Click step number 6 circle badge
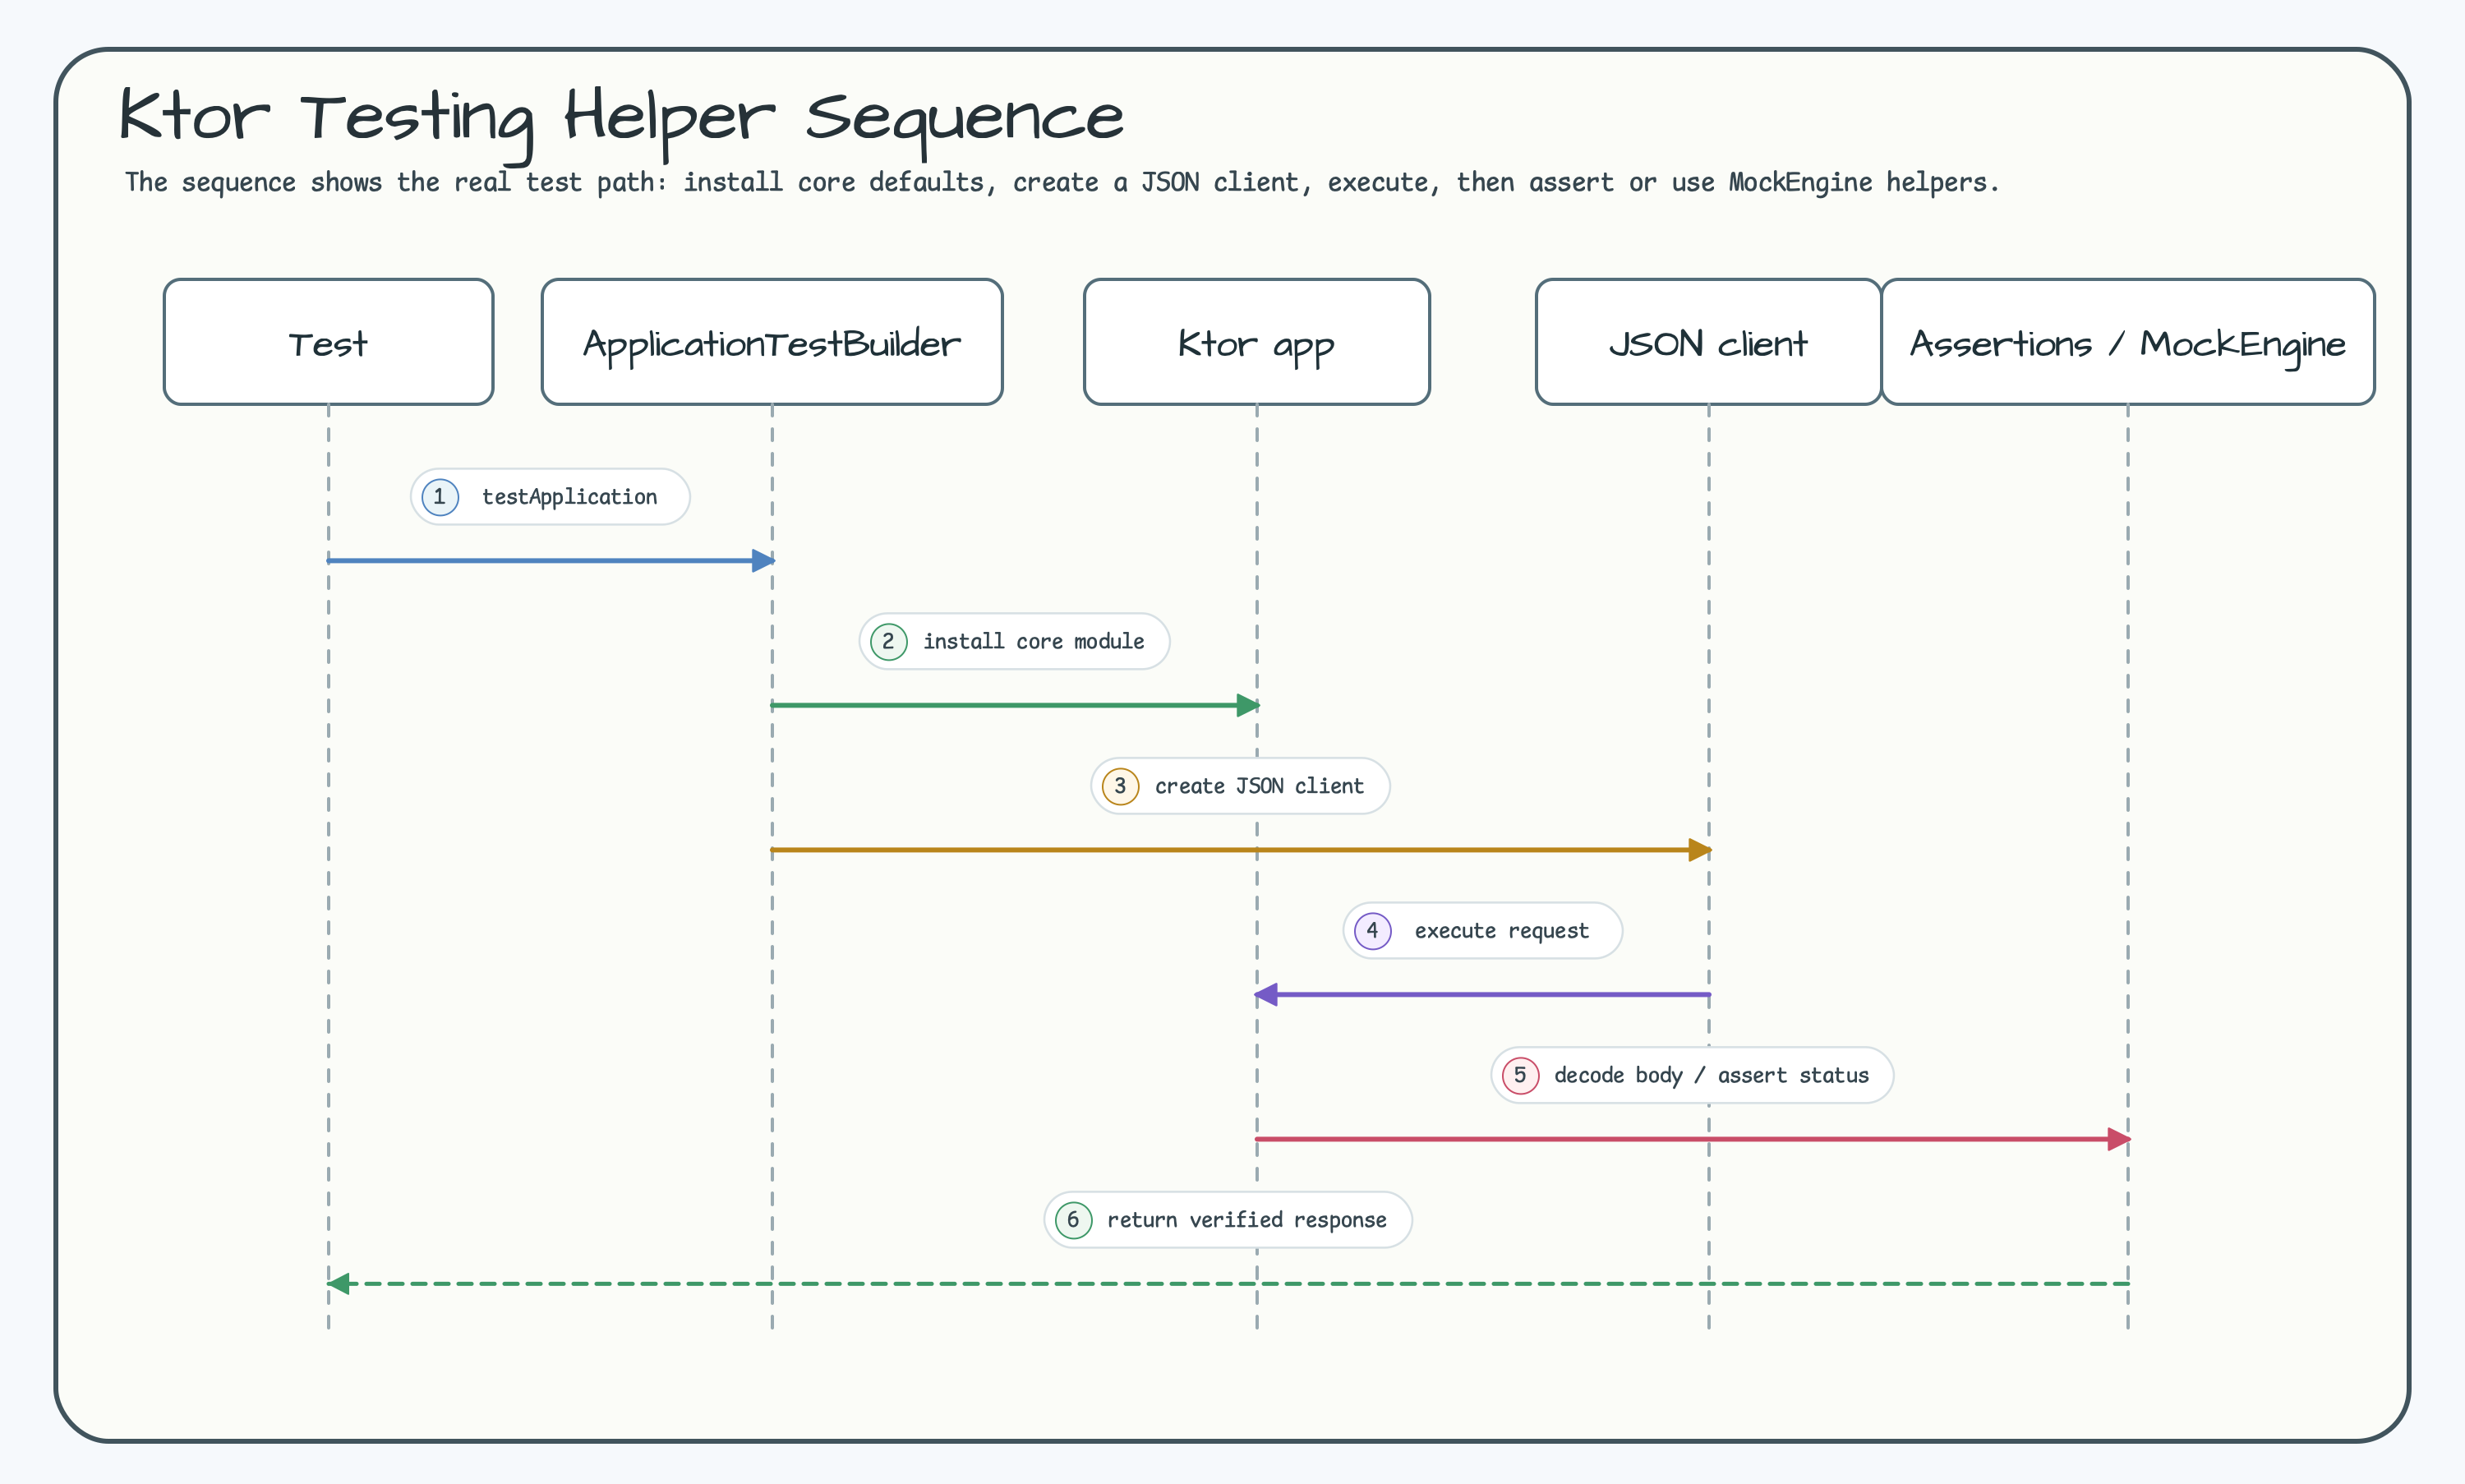This screenshot has height=1484, width=2465. pos(1074,1220)
